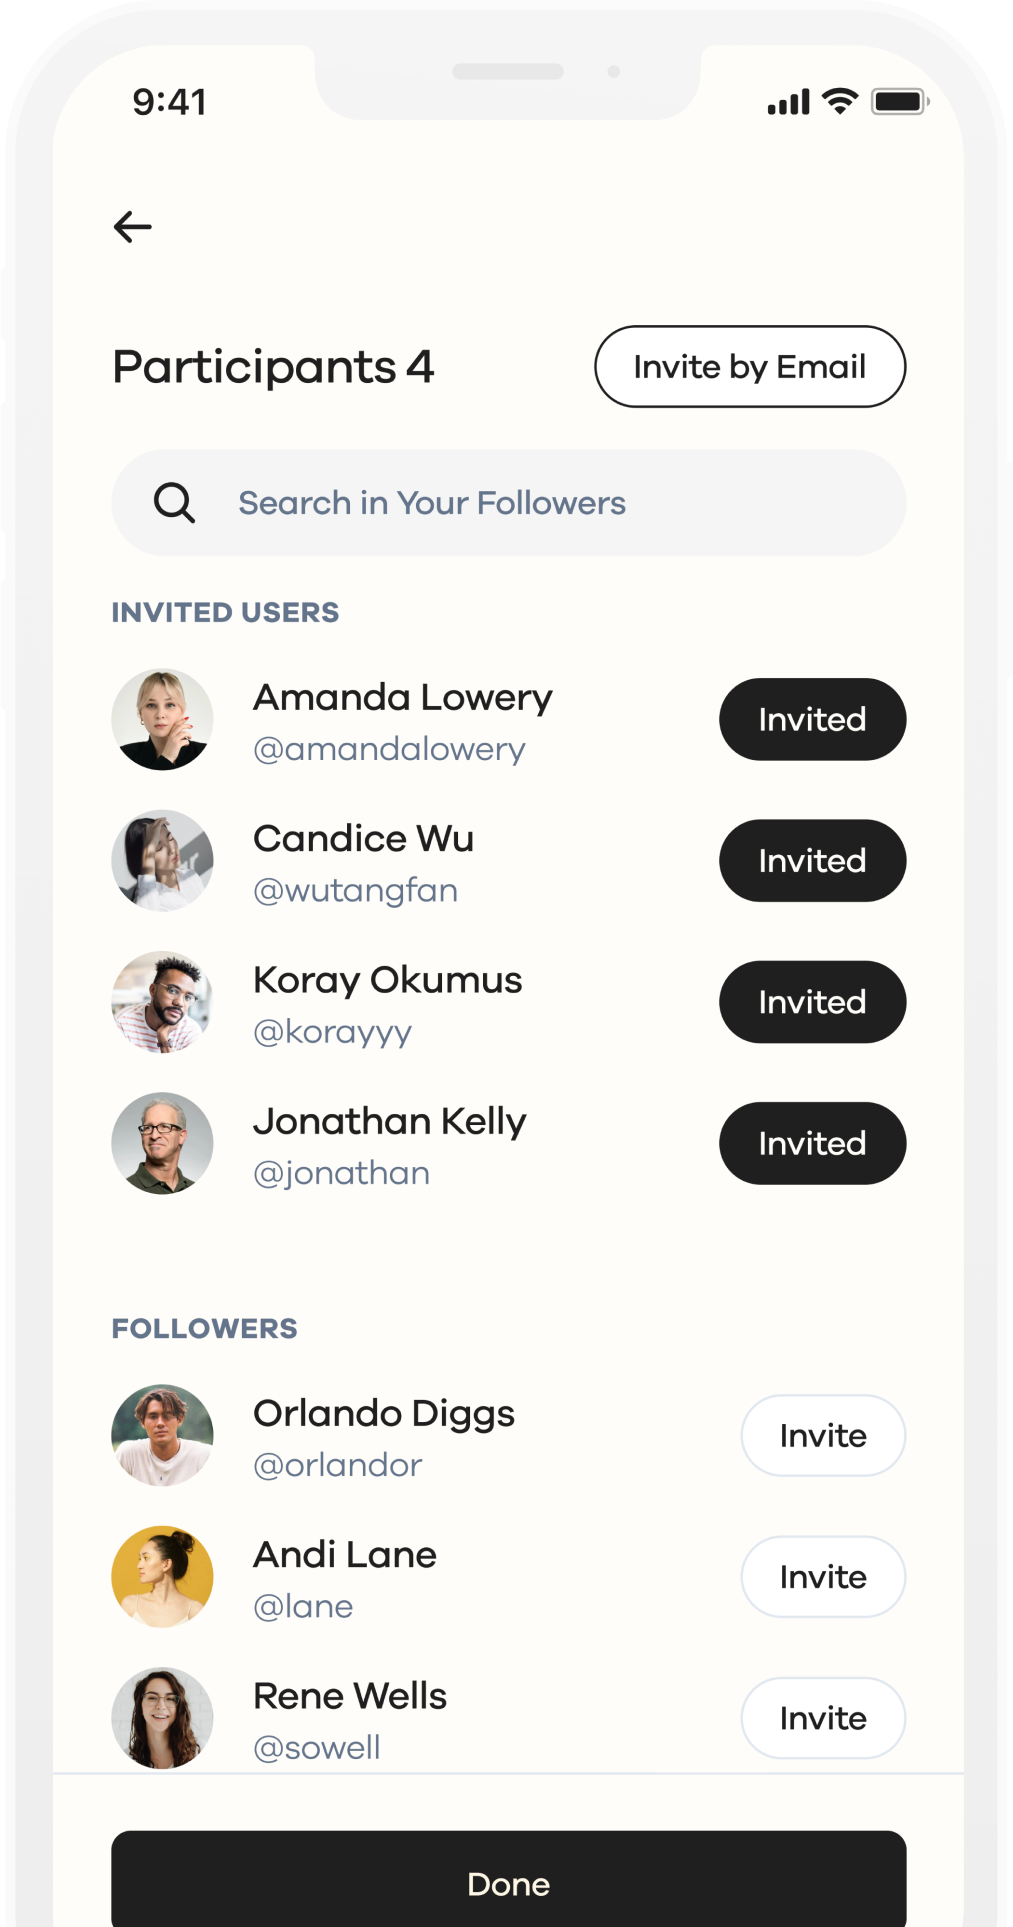Uninvite Candice Wu via Invited button
1013x1927 pixels.
(x=812, y=861)
